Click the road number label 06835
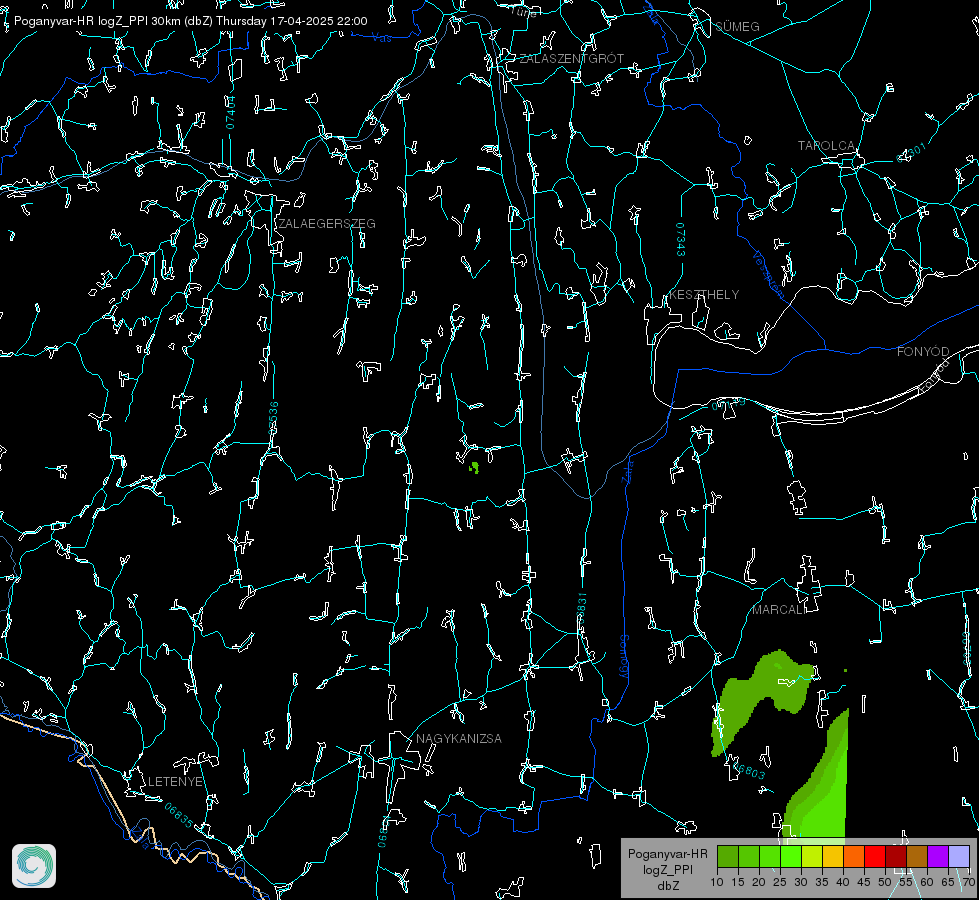 click(179, 815)
